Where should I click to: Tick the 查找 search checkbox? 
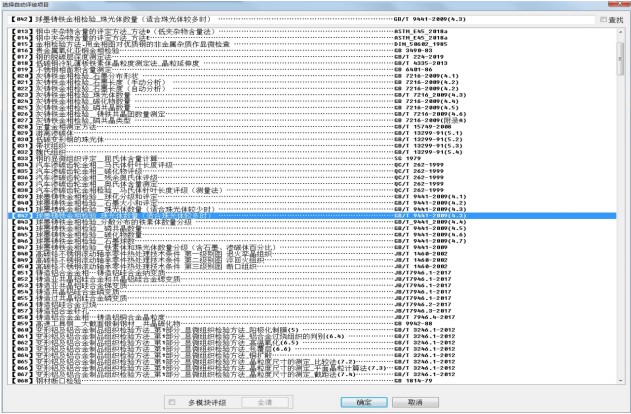603,20
